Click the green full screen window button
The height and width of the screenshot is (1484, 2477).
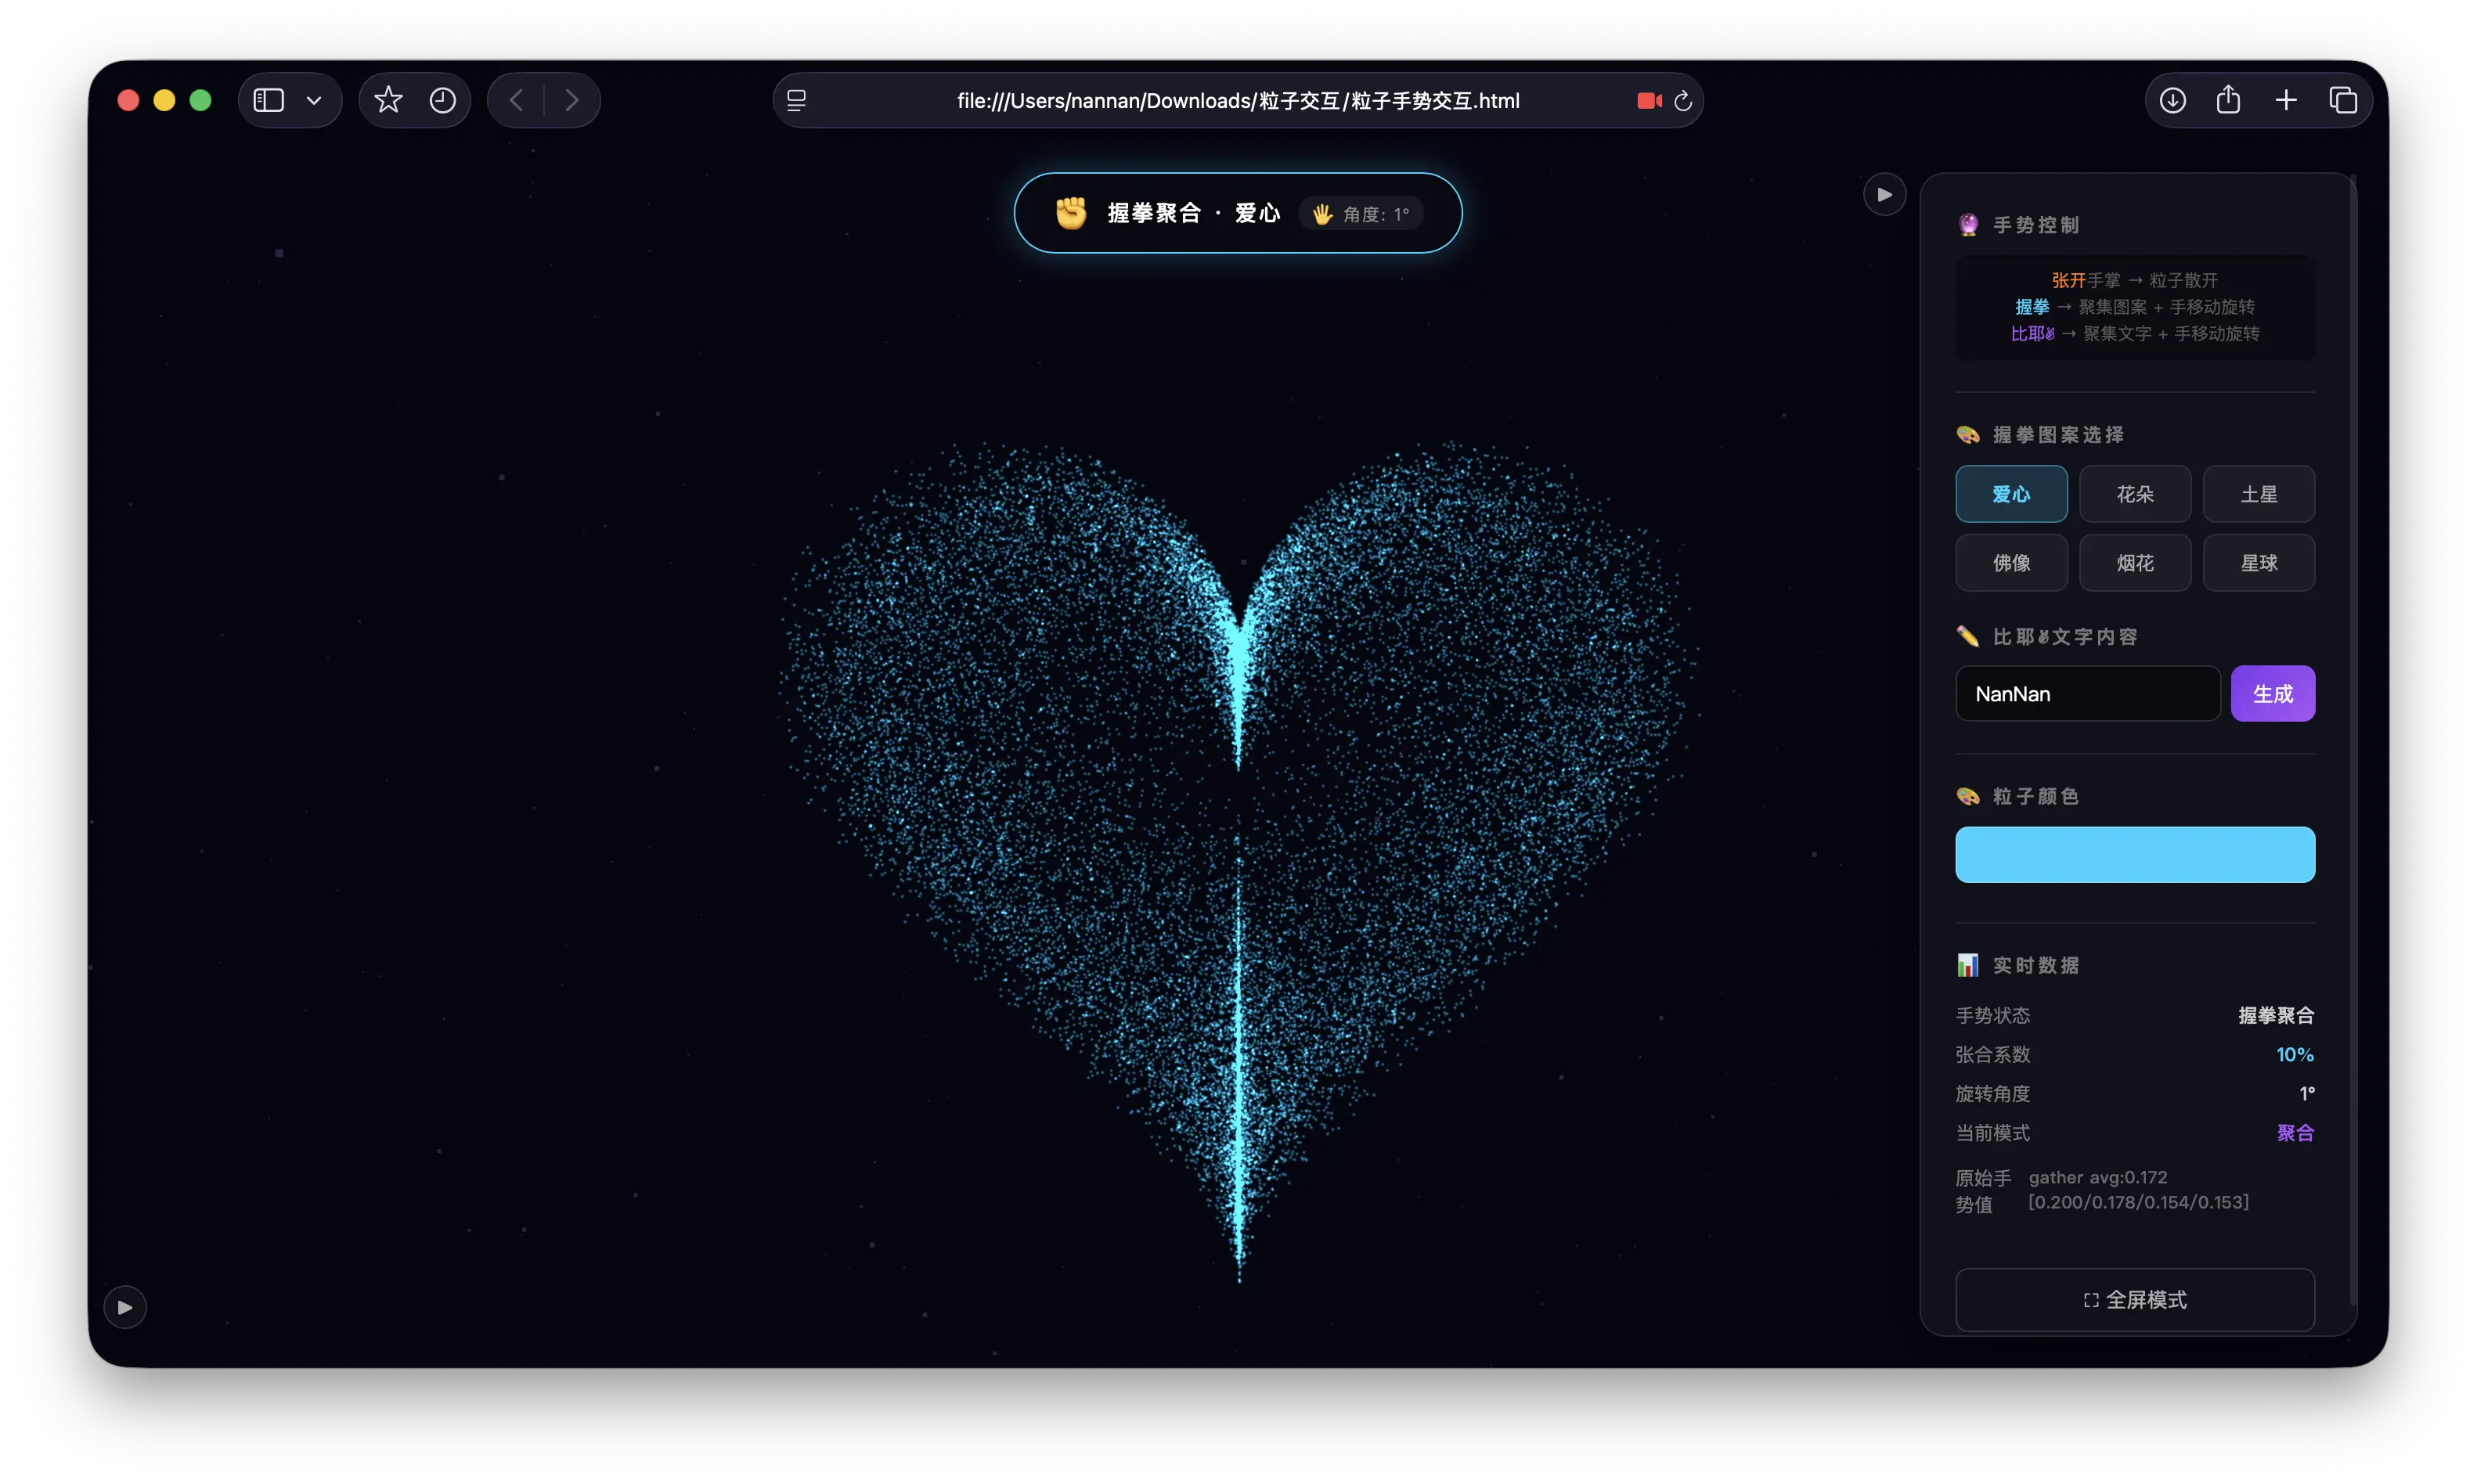point(200,100)
